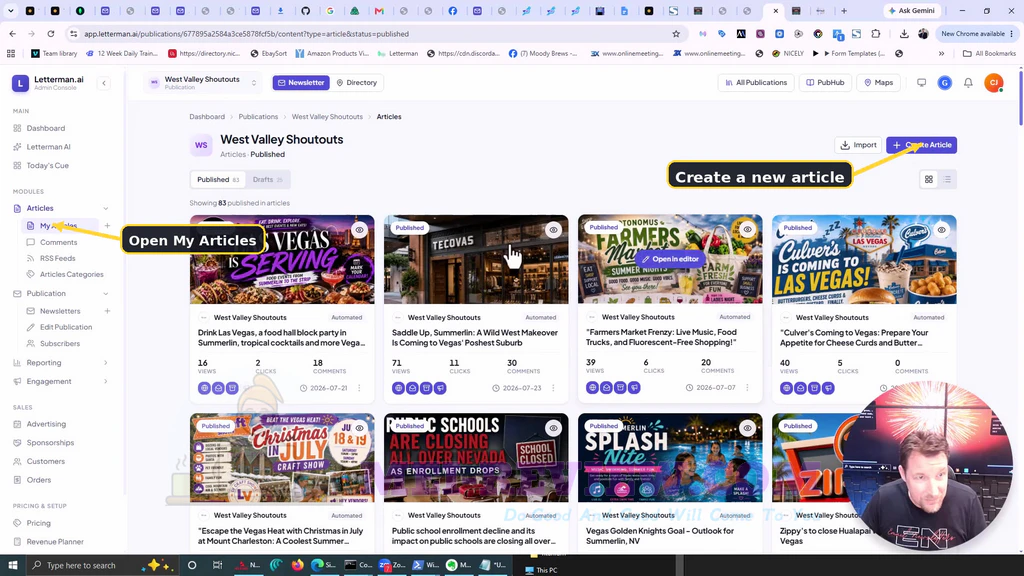The height and width of the screenshot is (576, 1024).
Task: Select the Newsletter tab
Action: [301, 83]
